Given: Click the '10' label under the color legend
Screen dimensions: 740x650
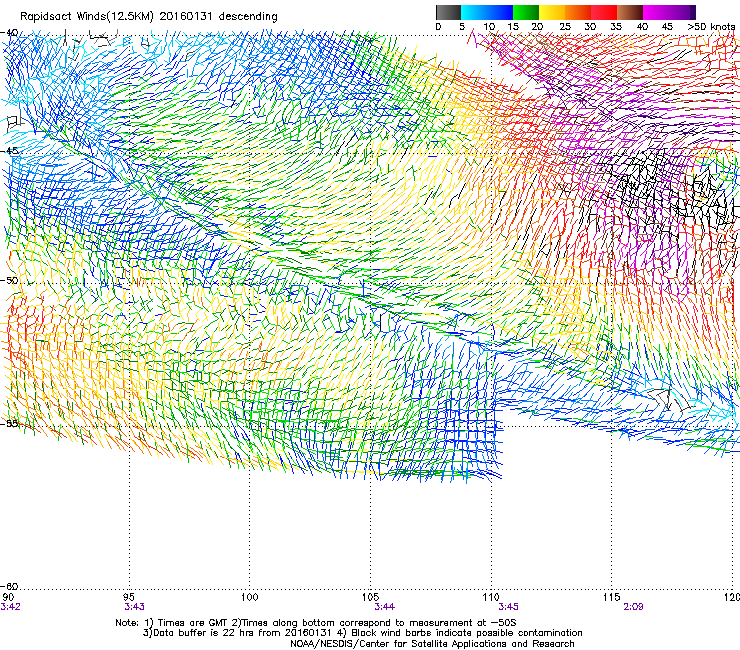Looking at the screenshot, I should click(x=489, y=26).
